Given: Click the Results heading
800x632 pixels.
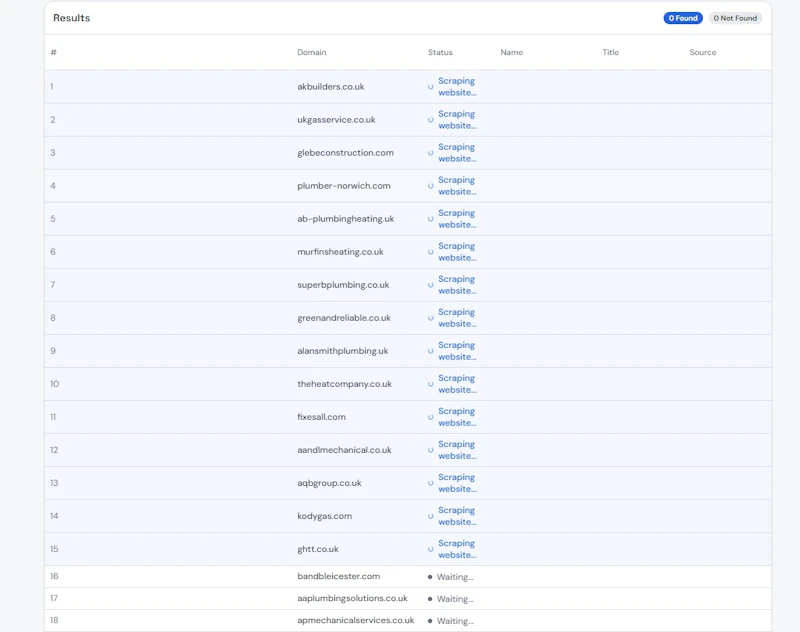Looking at the screenshot, I should [71, 18].
